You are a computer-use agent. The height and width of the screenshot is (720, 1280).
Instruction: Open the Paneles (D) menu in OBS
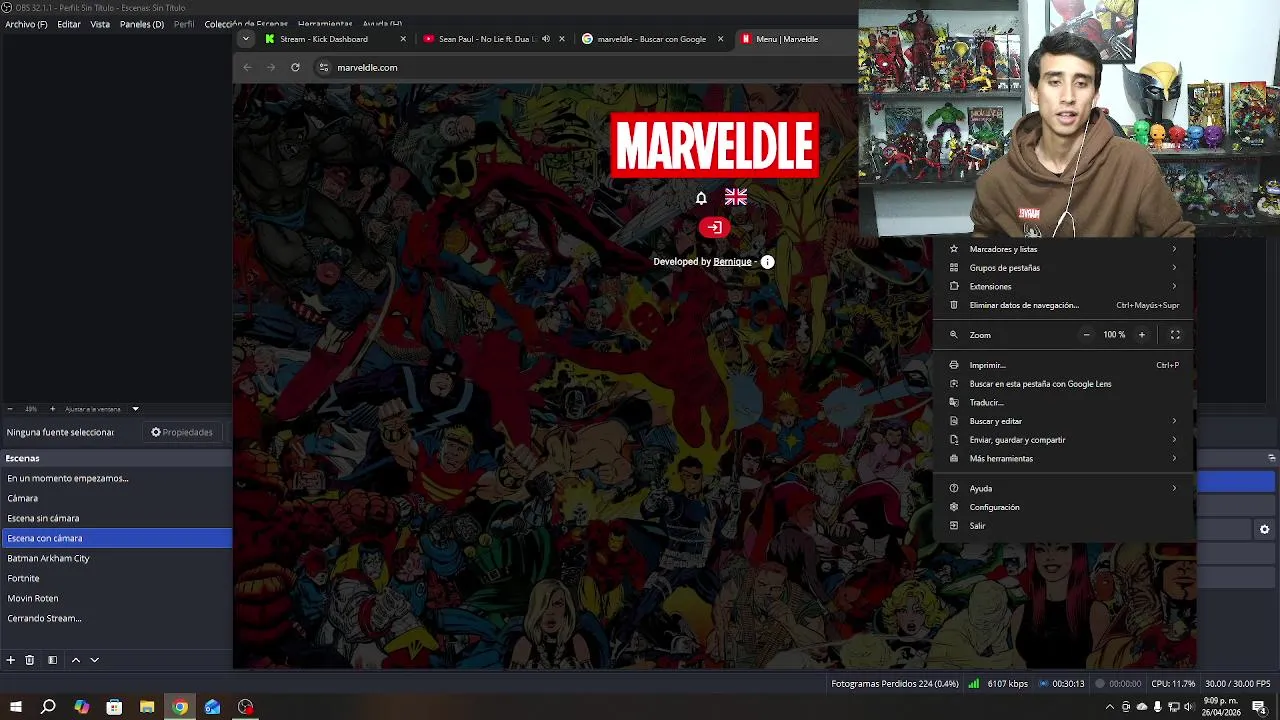142,24
